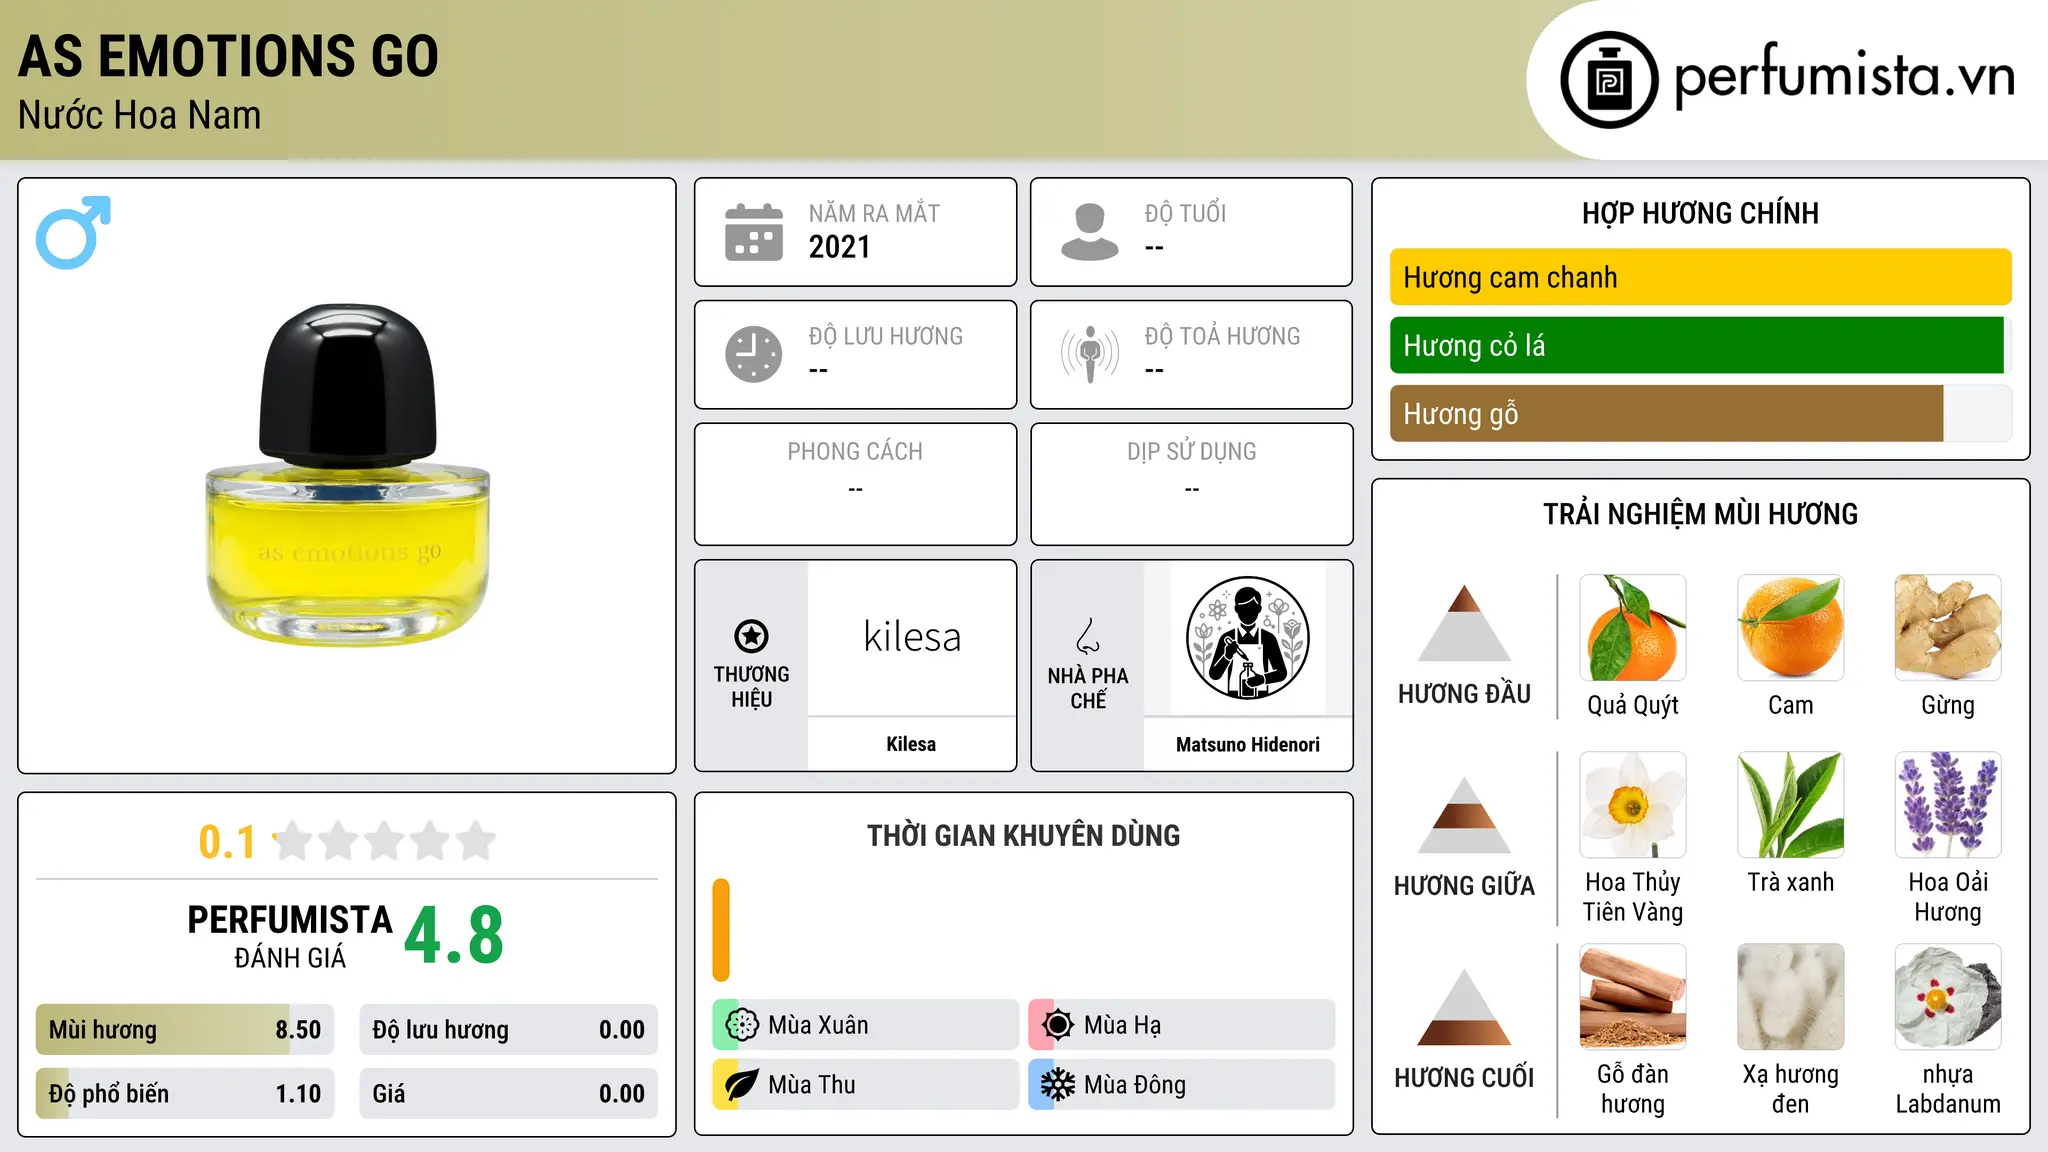Click the calendar icon beside Năm ra mắt
The height and width of the screenshot is (1152, 2048).
754,232
